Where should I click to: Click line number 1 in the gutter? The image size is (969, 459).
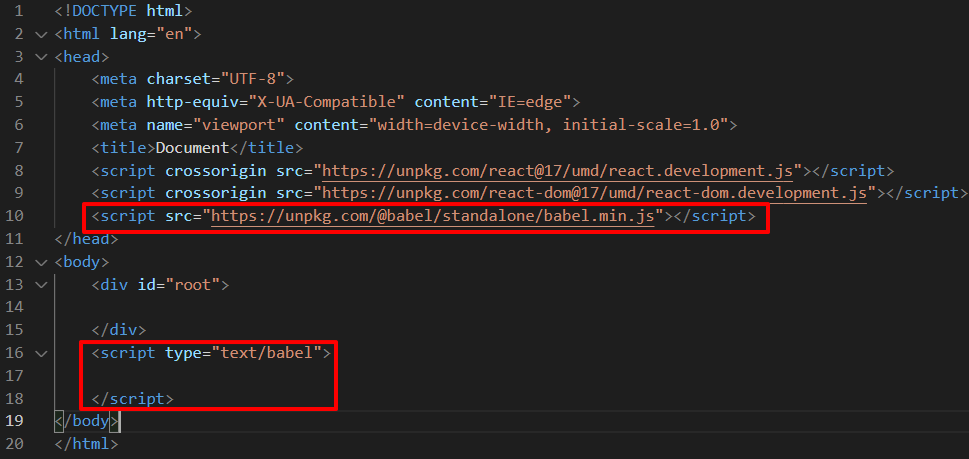(x=18, y=11)
